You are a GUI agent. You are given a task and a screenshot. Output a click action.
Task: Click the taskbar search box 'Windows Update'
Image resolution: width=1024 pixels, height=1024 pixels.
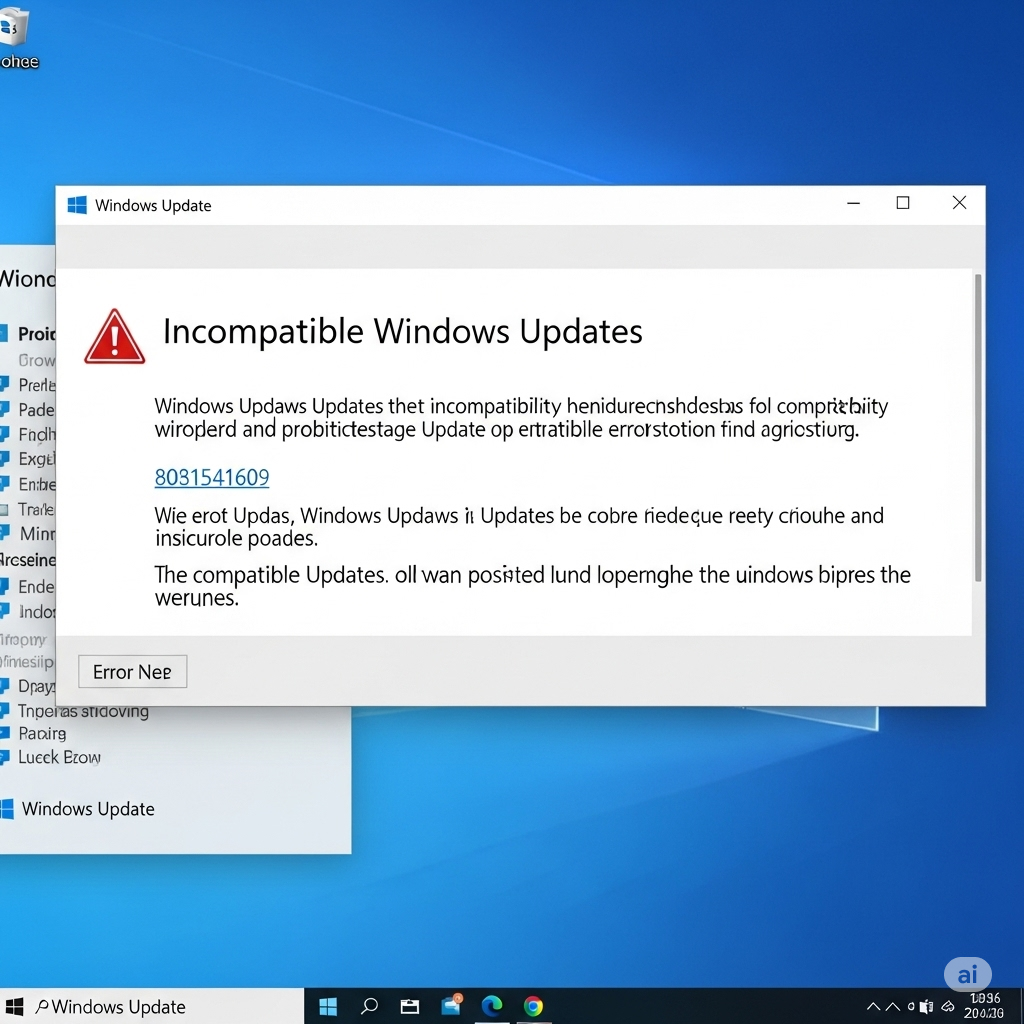point(167,1006)
